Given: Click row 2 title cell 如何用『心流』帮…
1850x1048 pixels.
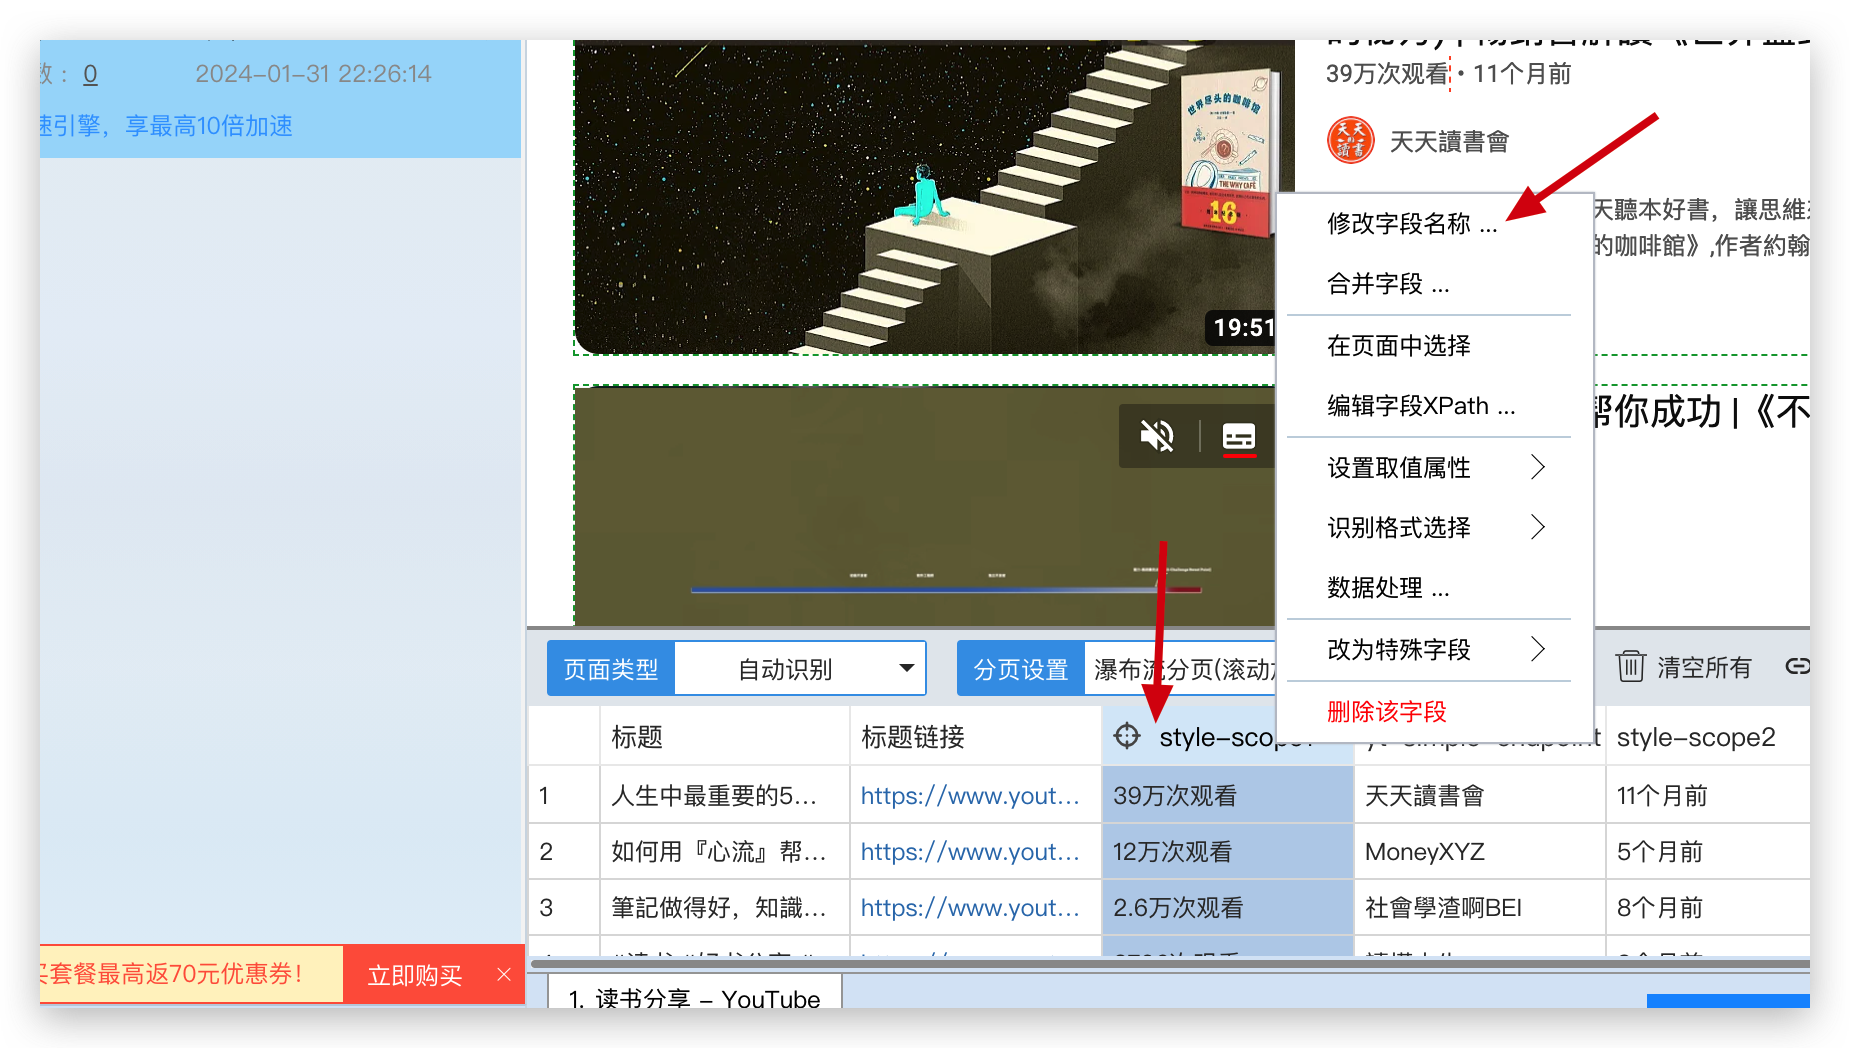Looking at the screenshot, I should pyautogui.click(x=725, y=852).
